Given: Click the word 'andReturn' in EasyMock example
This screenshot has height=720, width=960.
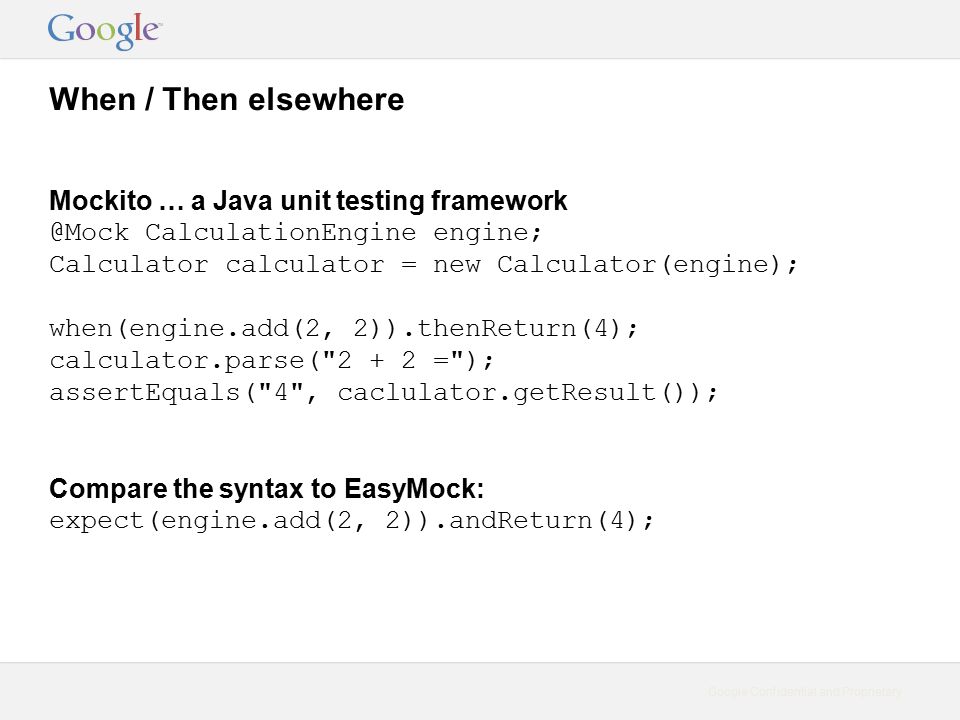Looking at the screenshot, I should pyautogui.click(x=520, y=520).
